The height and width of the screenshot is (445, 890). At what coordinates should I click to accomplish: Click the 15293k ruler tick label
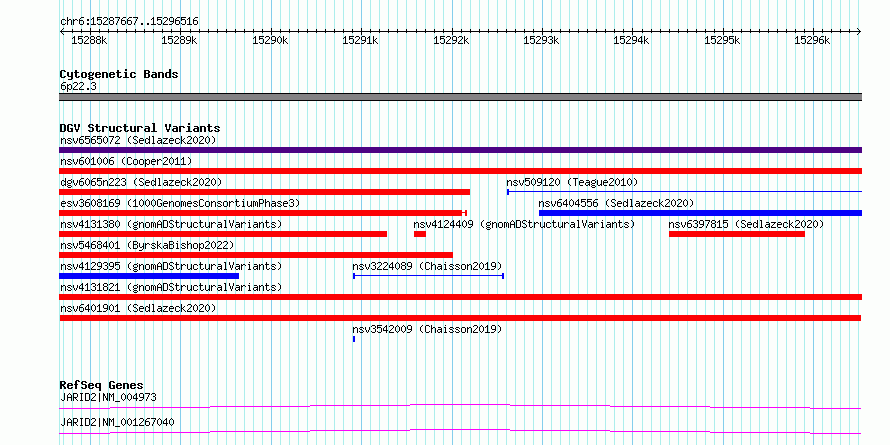[x=541, y=41]
